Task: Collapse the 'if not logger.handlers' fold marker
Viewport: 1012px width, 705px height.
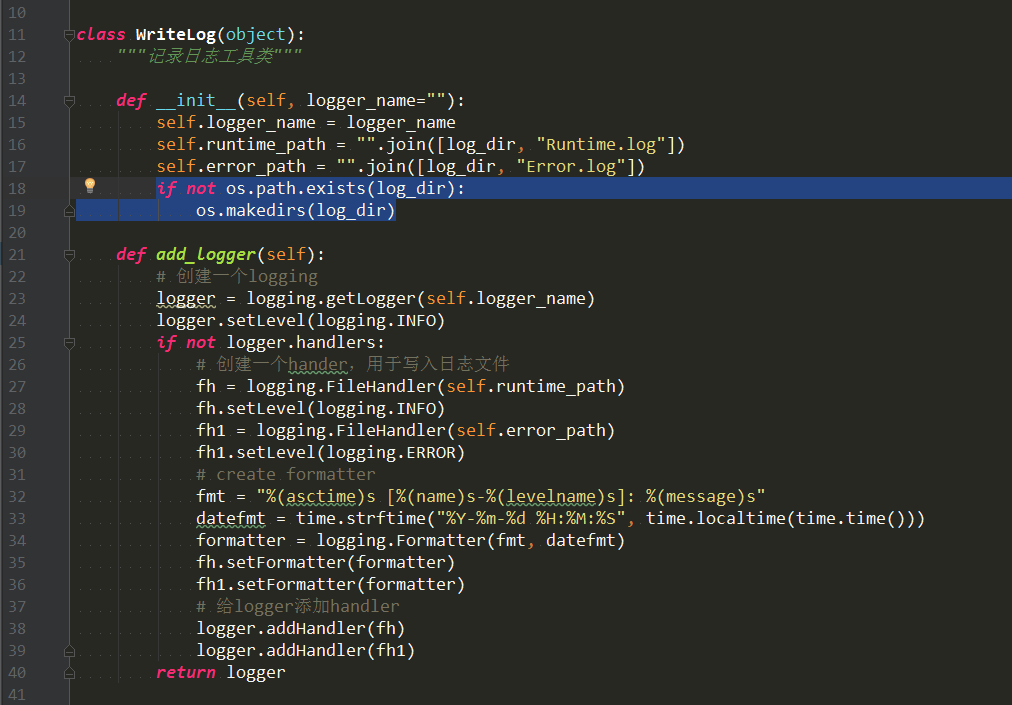Action: 69,343
